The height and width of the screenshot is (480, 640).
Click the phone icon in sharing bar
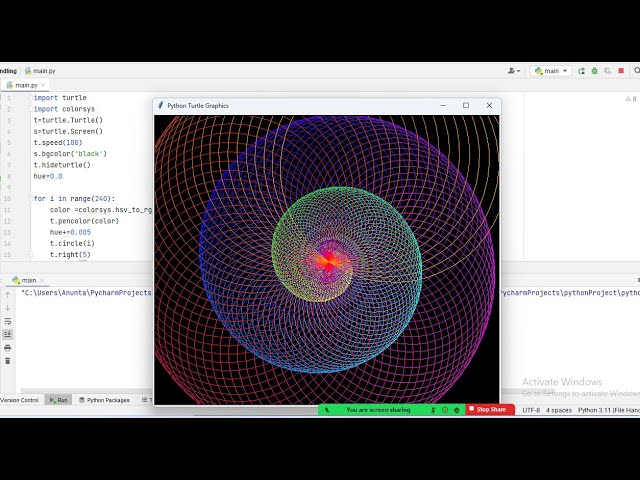coord(327,410)
